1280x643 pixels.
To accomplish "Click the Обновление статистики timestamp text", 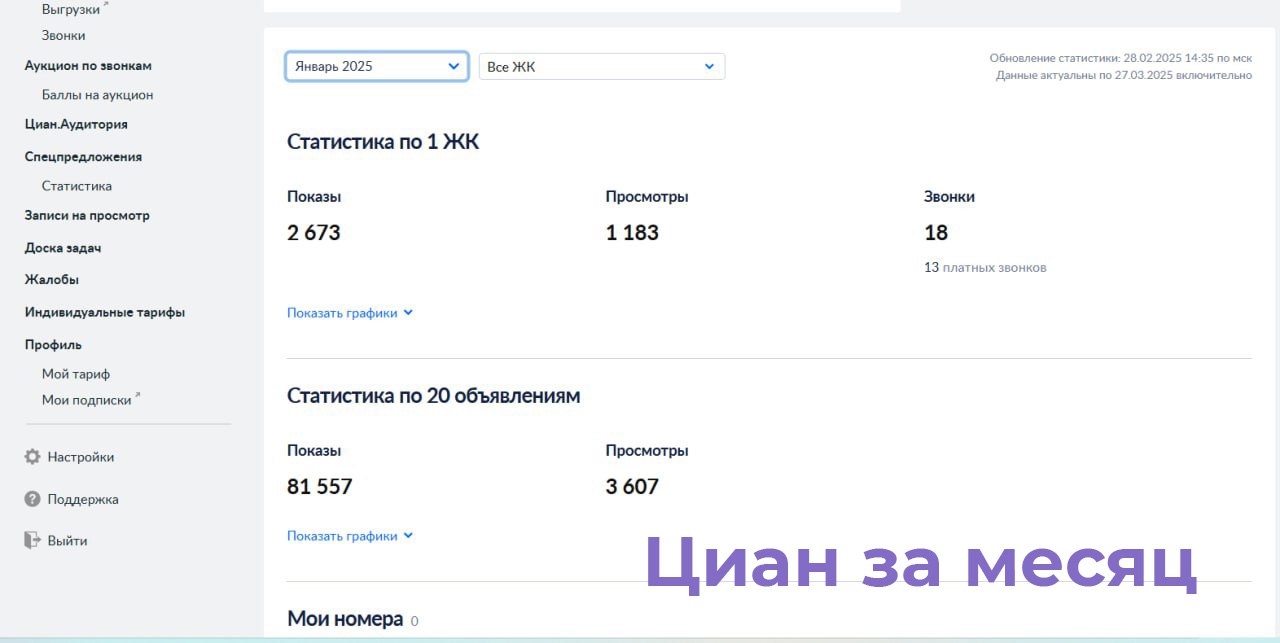I will click(x=1121, y=58).
